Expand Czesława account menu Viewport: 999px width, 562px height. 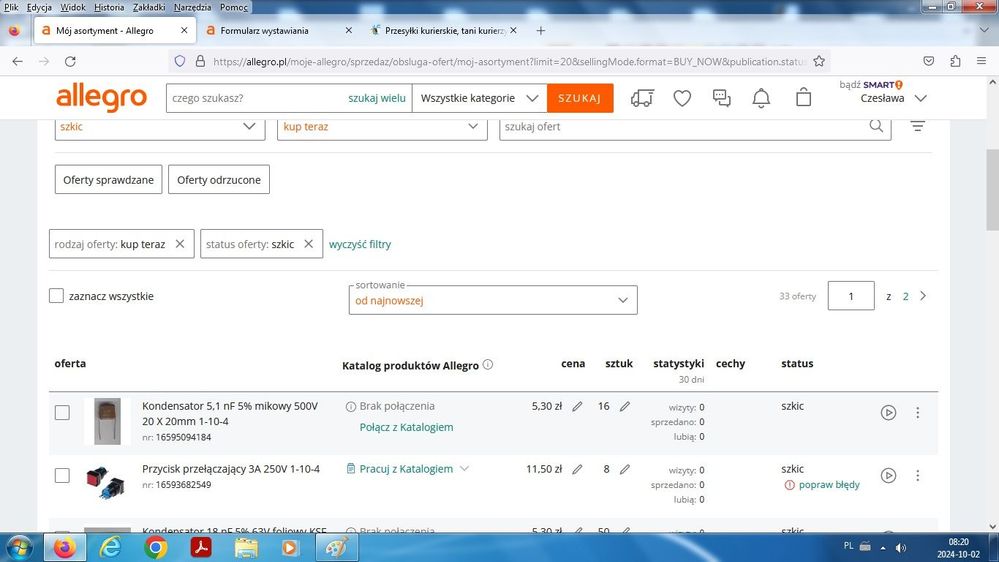pyautogui.click(x=921, y=98)
